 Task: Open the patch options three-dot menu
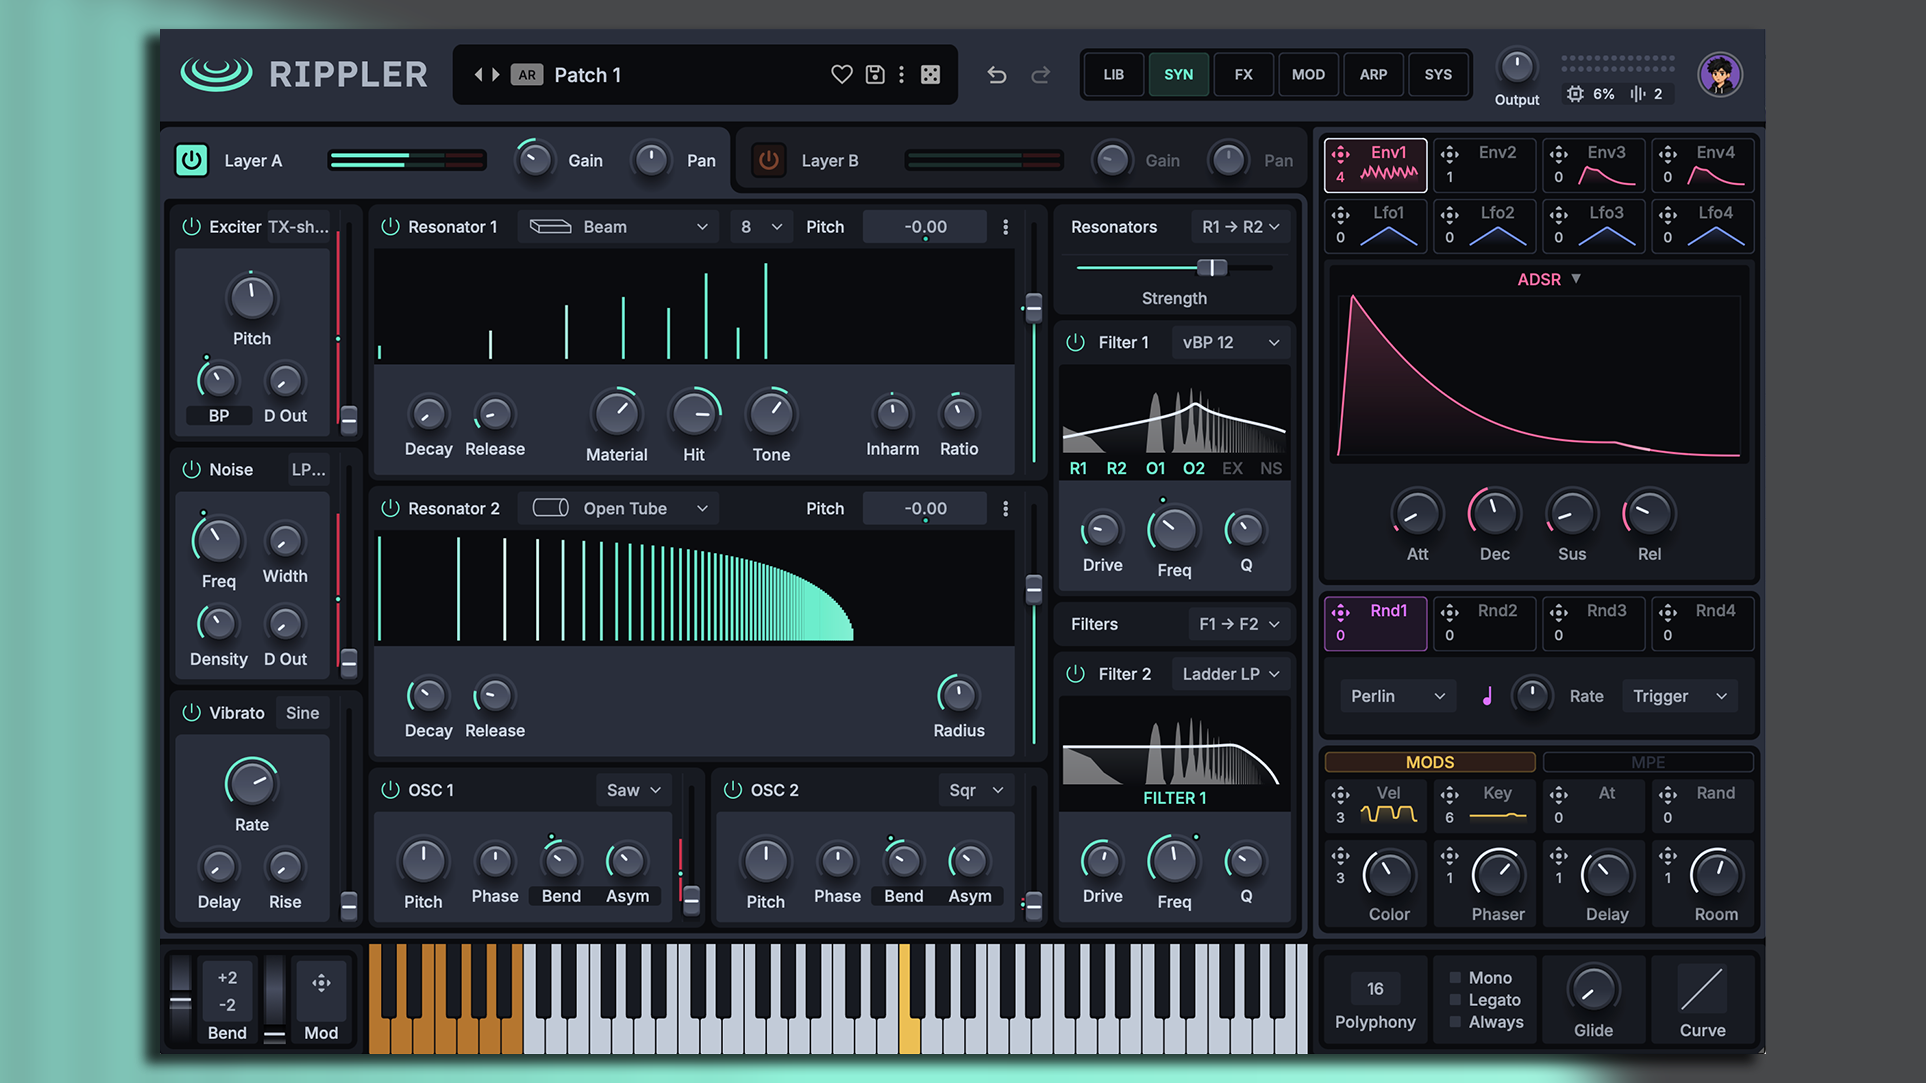[x=901, y=74]
